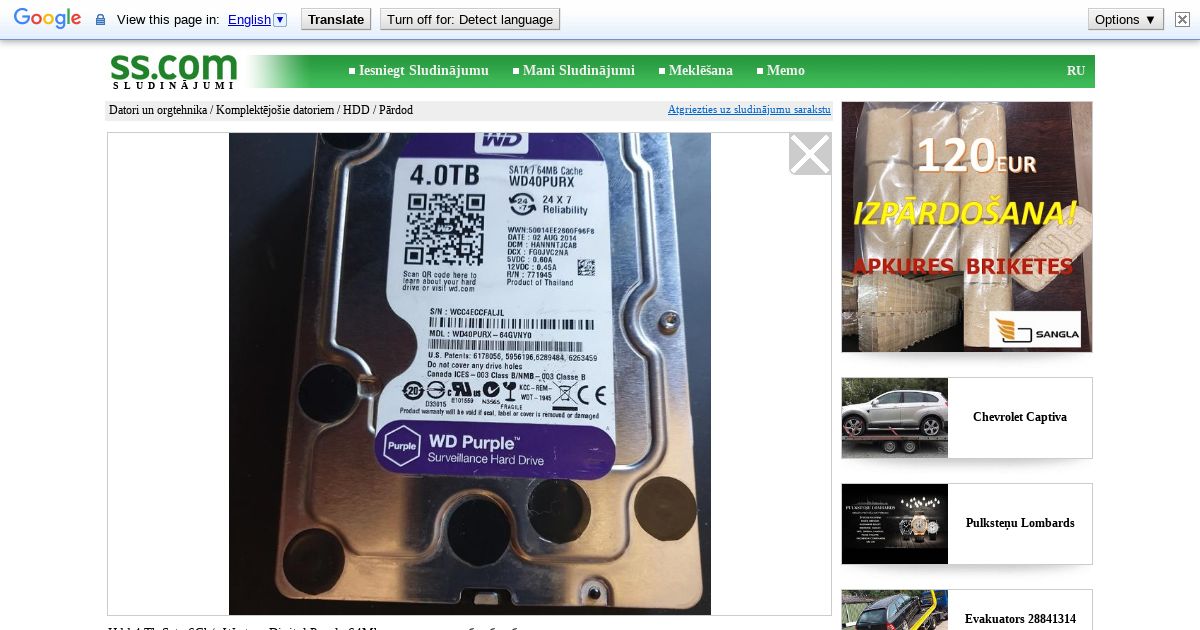The width and height of the screenshot is (1200, 630).
Task: Open Iesniegt Sludinājumu menu item
Action: [x=424, y=71]
